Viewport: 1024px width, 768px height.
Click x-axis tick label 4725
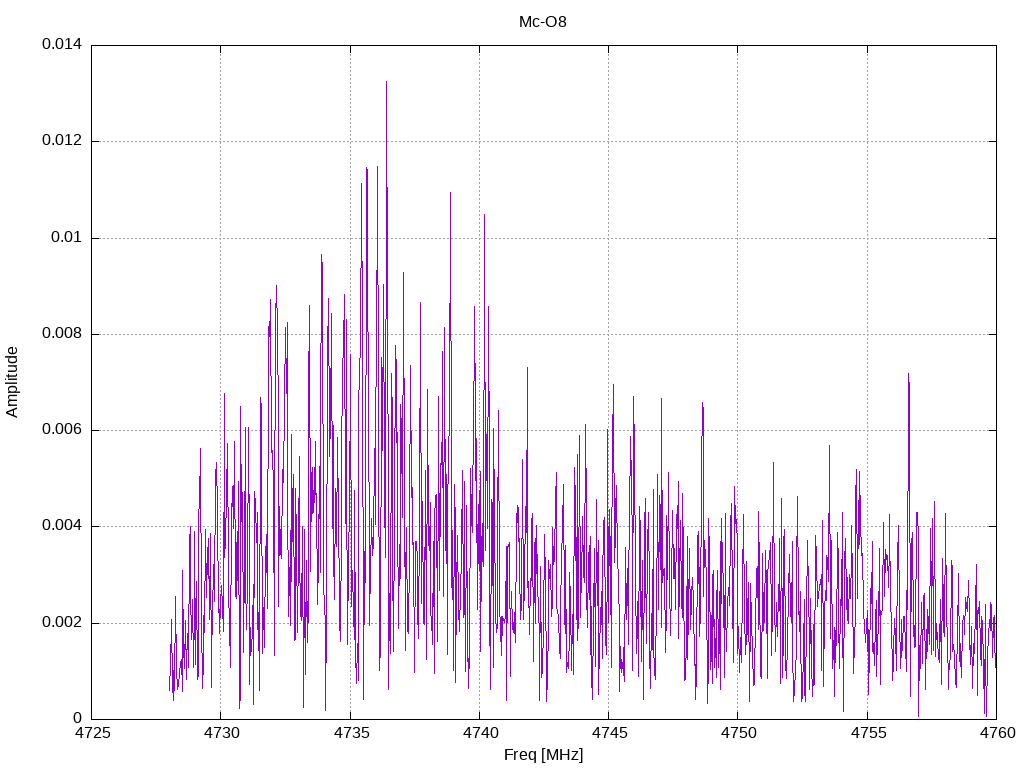point(92,733)
